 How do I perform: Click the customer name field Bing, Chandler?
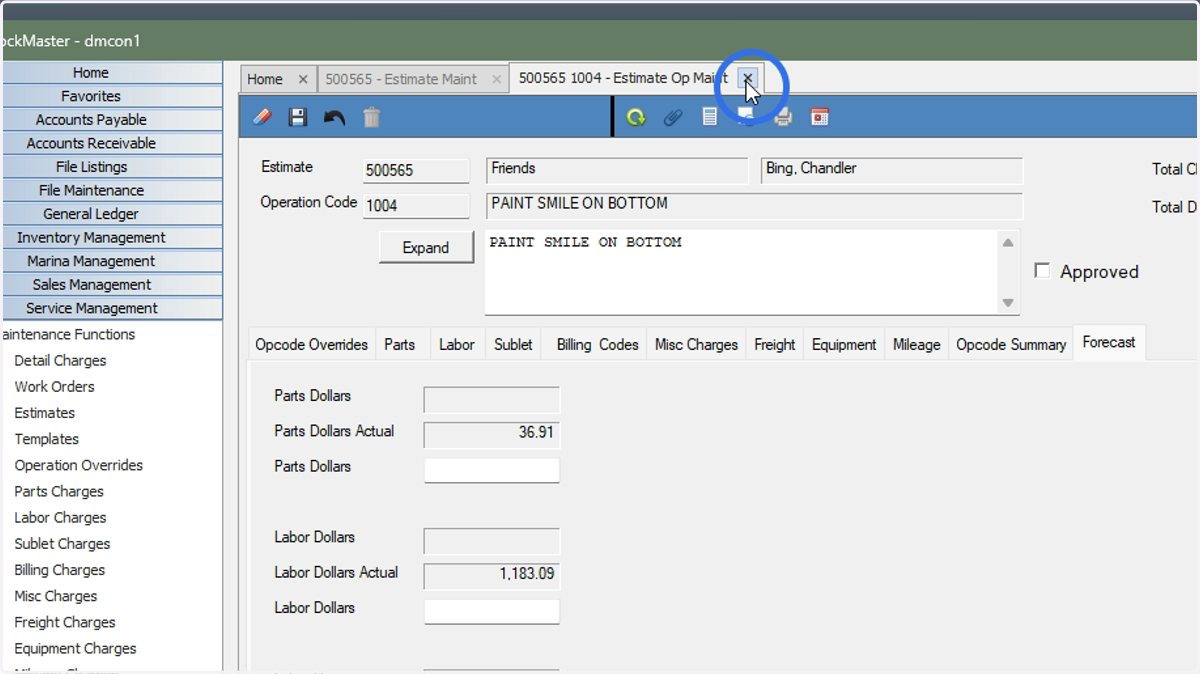click(891, 170)
